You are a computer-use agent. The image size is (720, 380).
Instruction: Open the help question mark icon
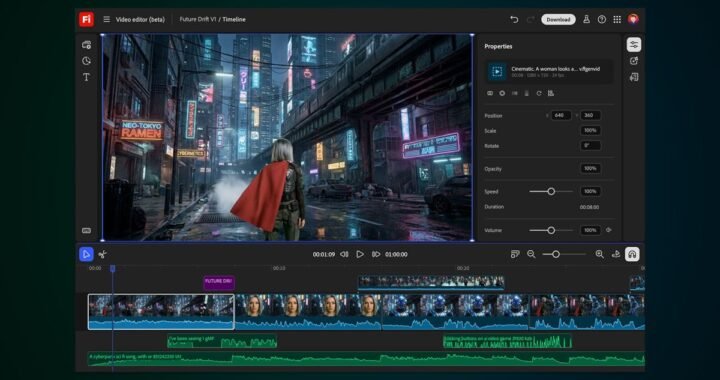pyautogui.click(x=602, y=19)
